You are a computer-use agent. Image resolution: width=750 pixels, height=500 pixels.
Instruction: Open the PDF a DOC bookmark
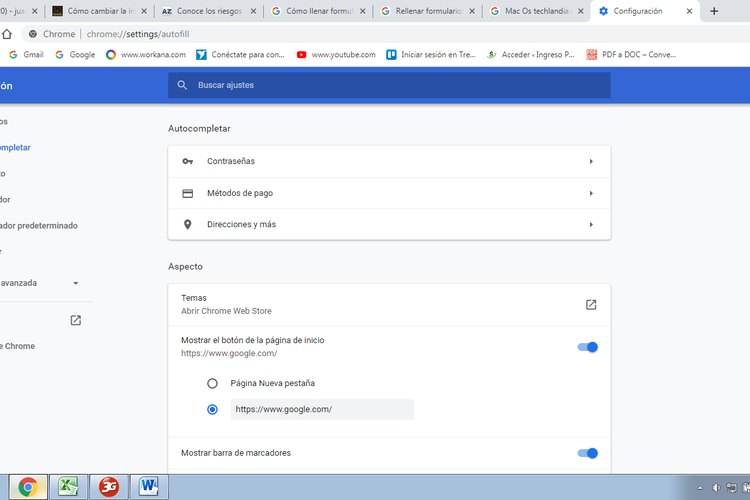(x=631, y=55)
